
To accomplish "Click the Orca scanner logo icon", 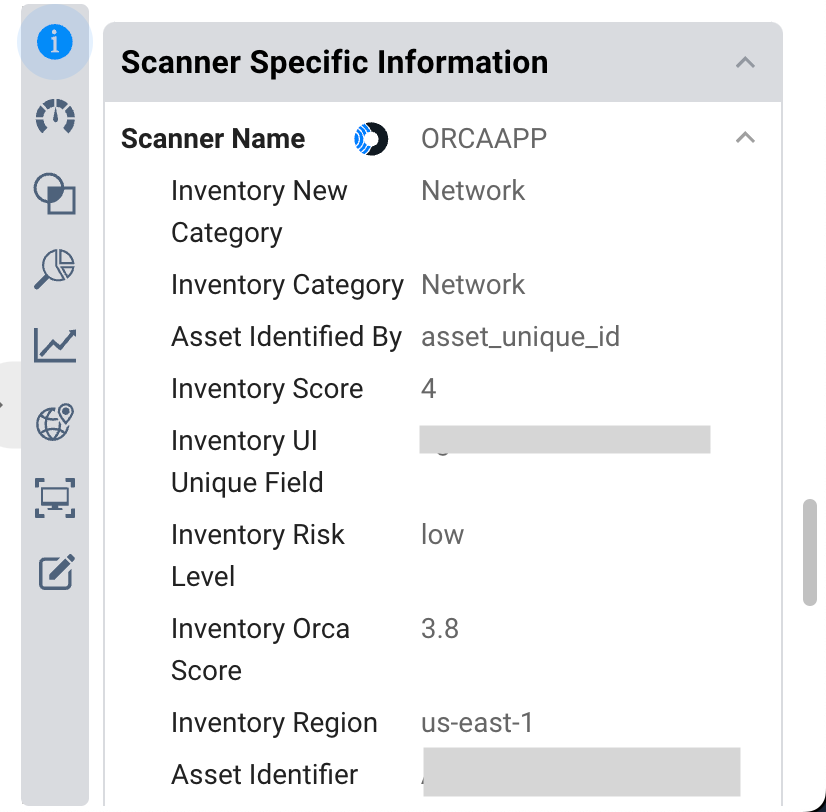I will (371, 139).
